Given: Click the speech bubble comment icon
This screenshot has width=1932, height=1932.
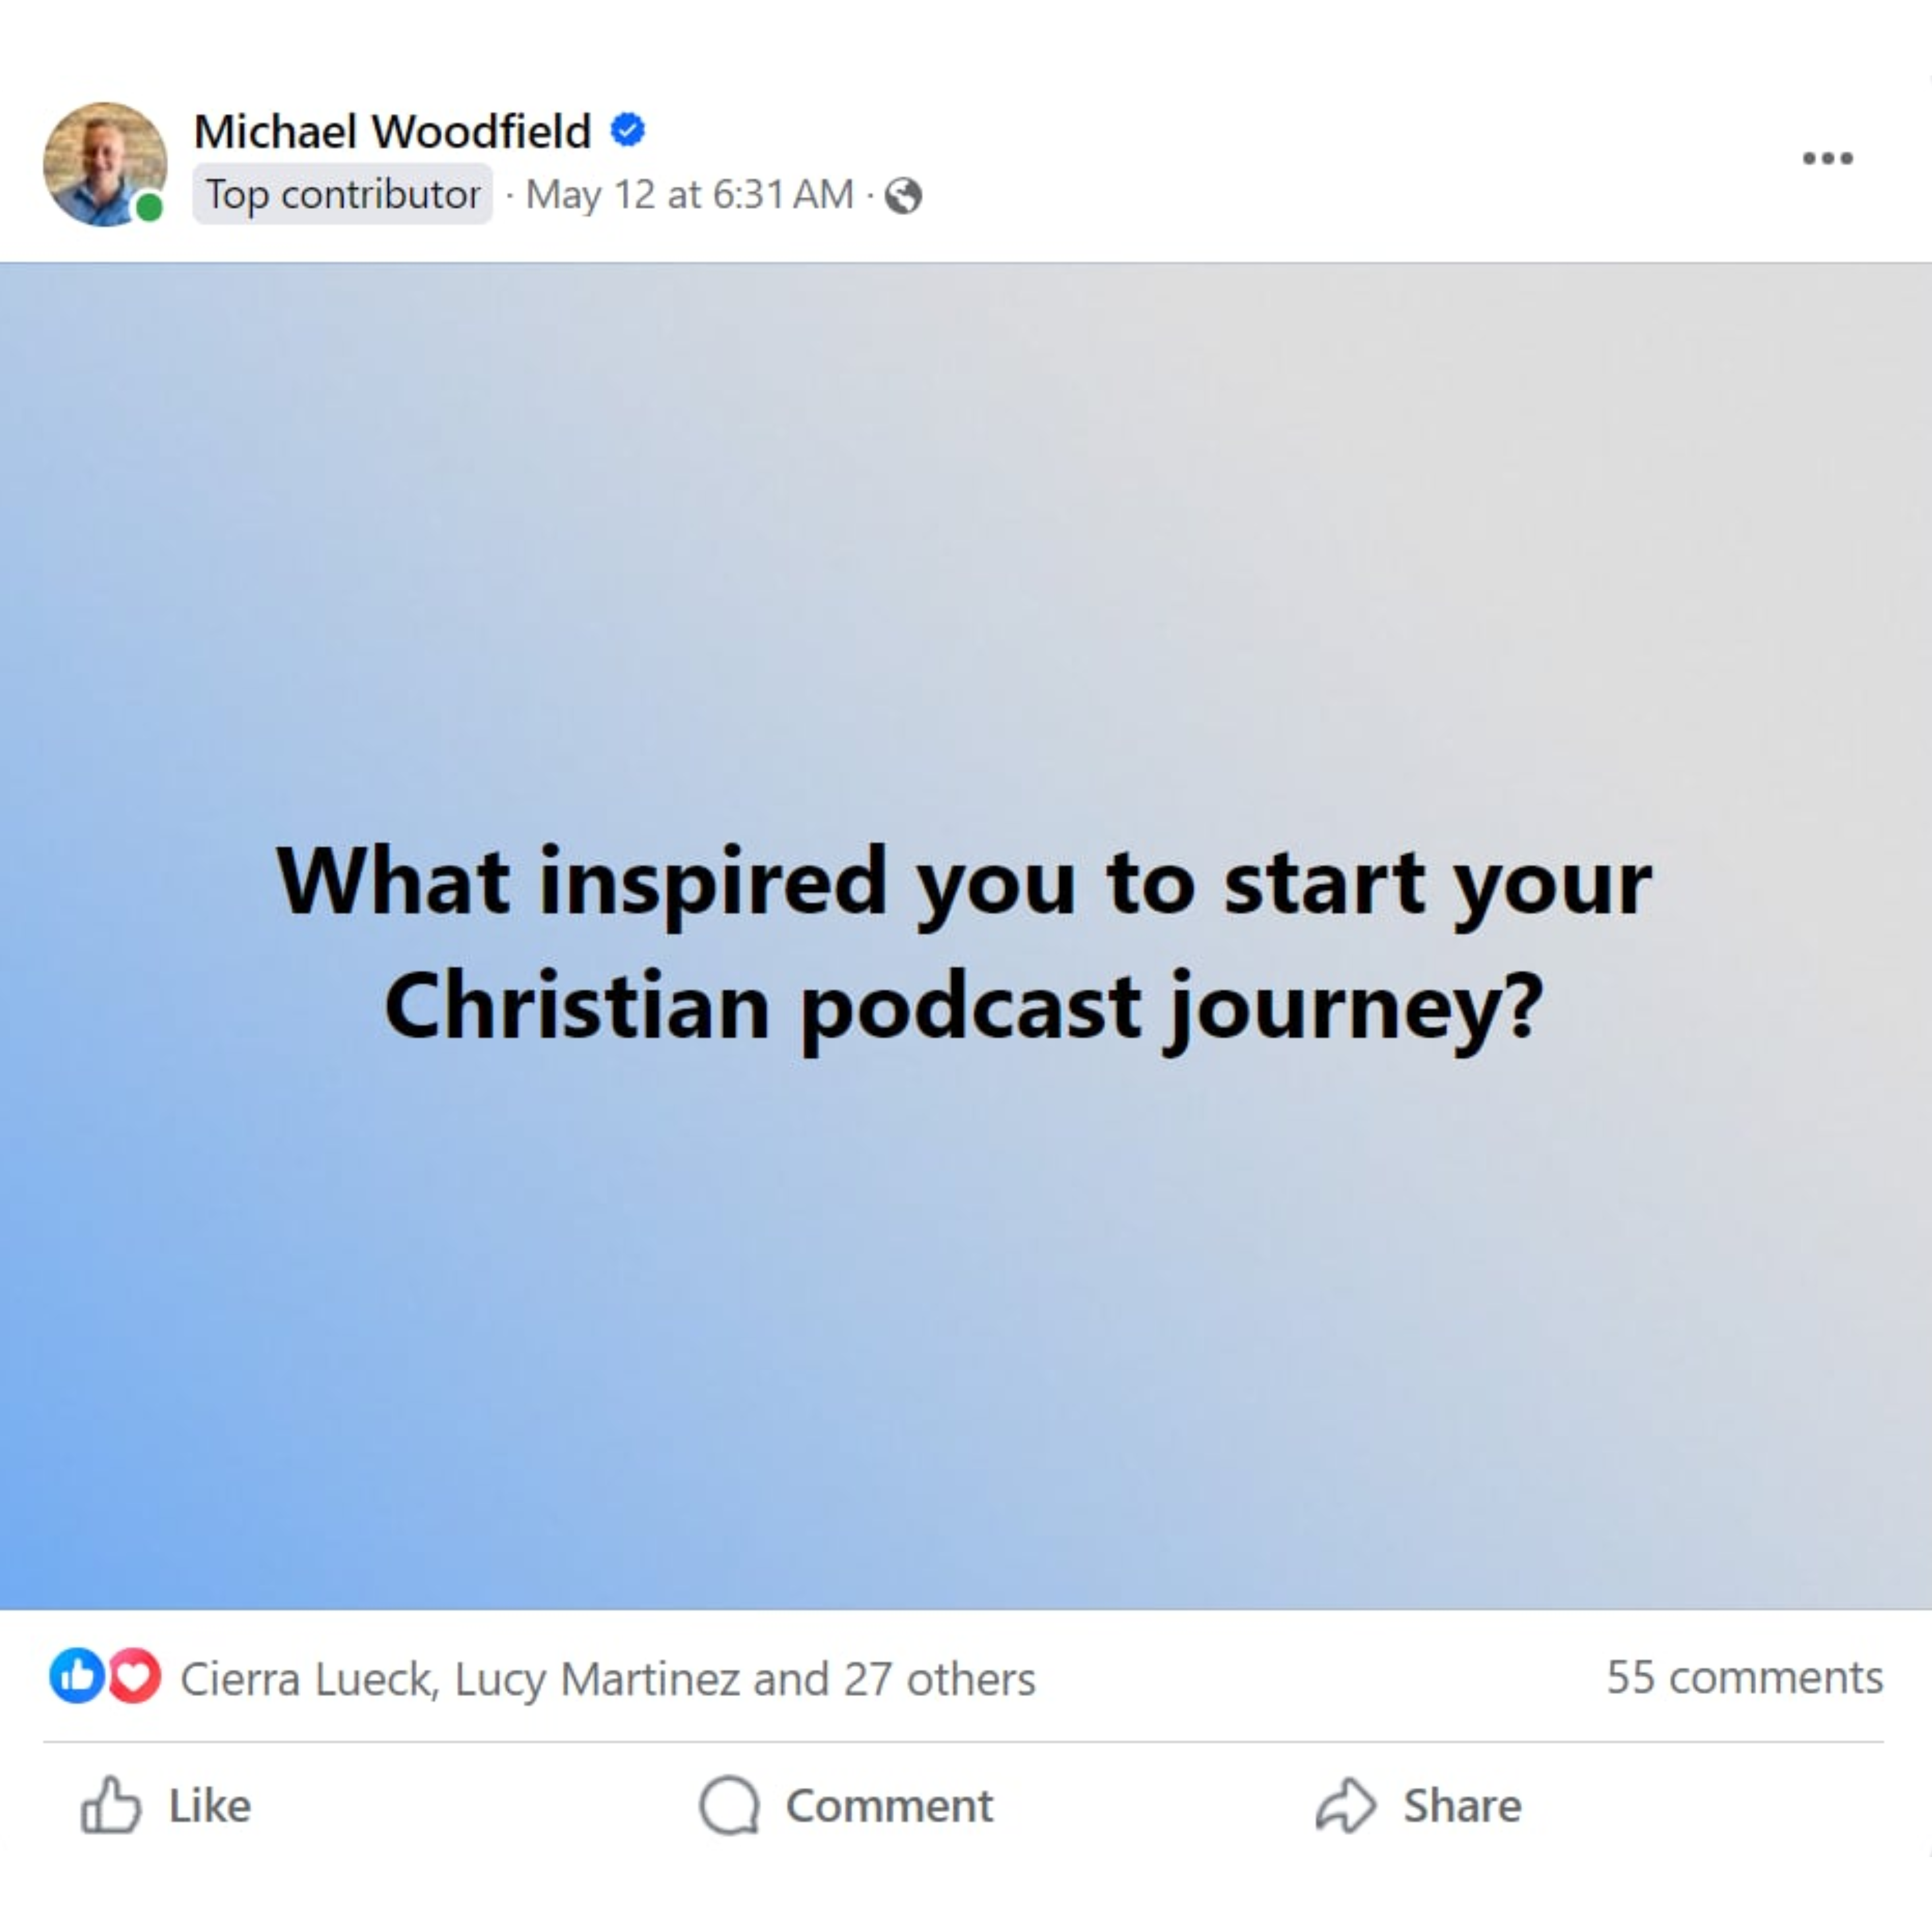Looking at the screenshot, I should click(x=729, y=1805).
